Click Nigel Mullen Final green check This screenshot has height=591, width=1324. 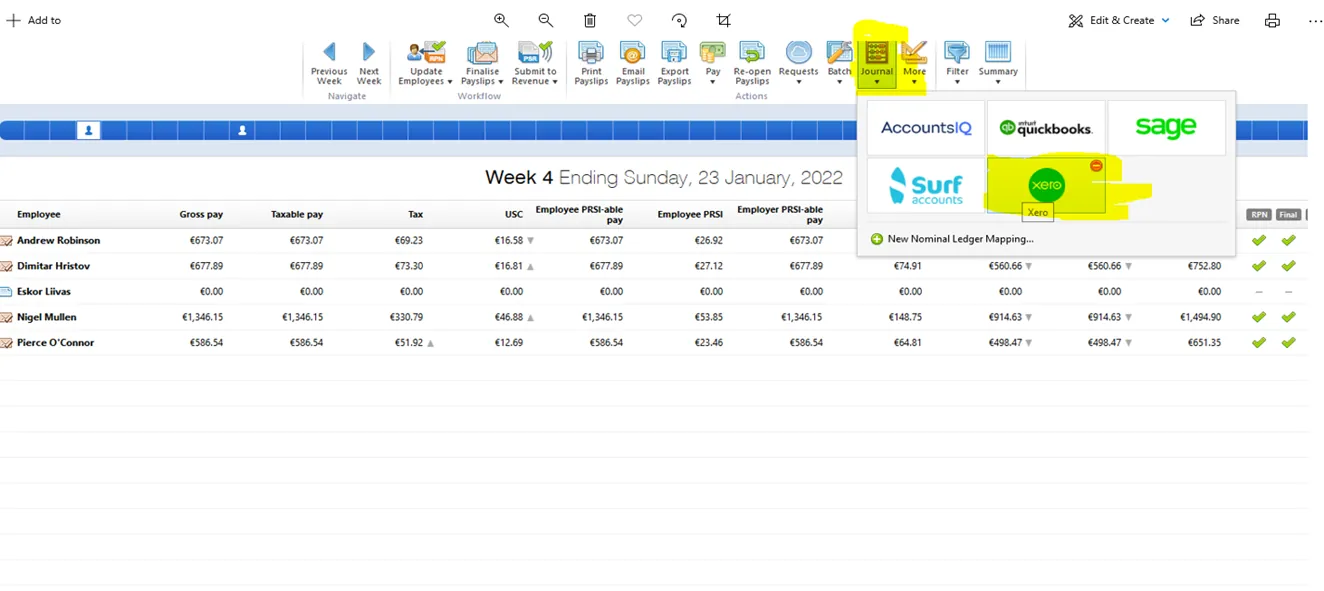tap(1288, 317)
